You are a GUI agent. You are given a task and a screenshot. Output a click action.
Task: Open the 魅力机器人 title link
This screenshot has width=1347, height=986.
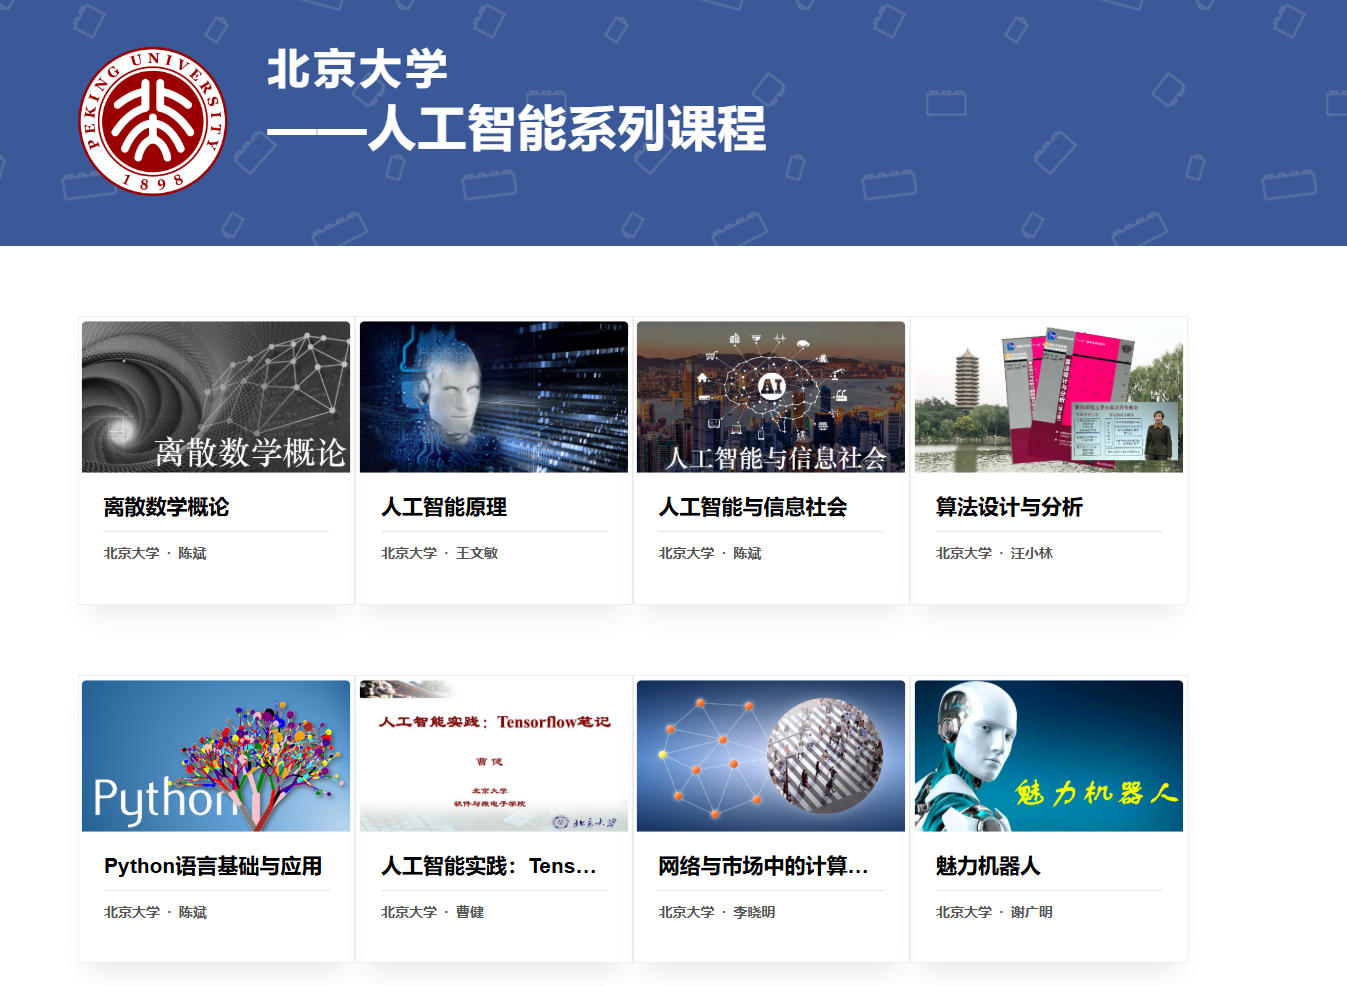pyautogui.click(x=988, y=866)
